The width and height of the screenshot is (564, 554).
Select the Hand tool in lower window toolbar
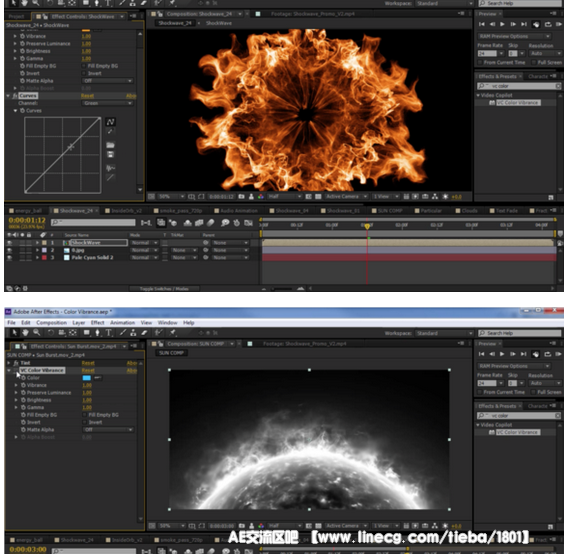25,332
